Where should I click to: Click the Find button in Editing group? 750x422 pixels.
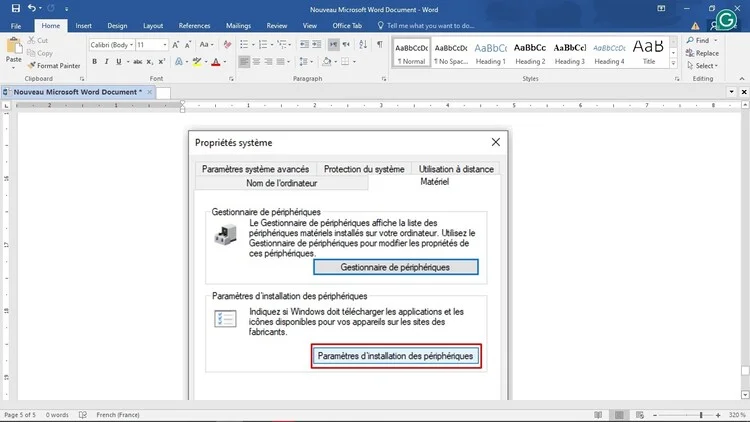click(700, 40)
